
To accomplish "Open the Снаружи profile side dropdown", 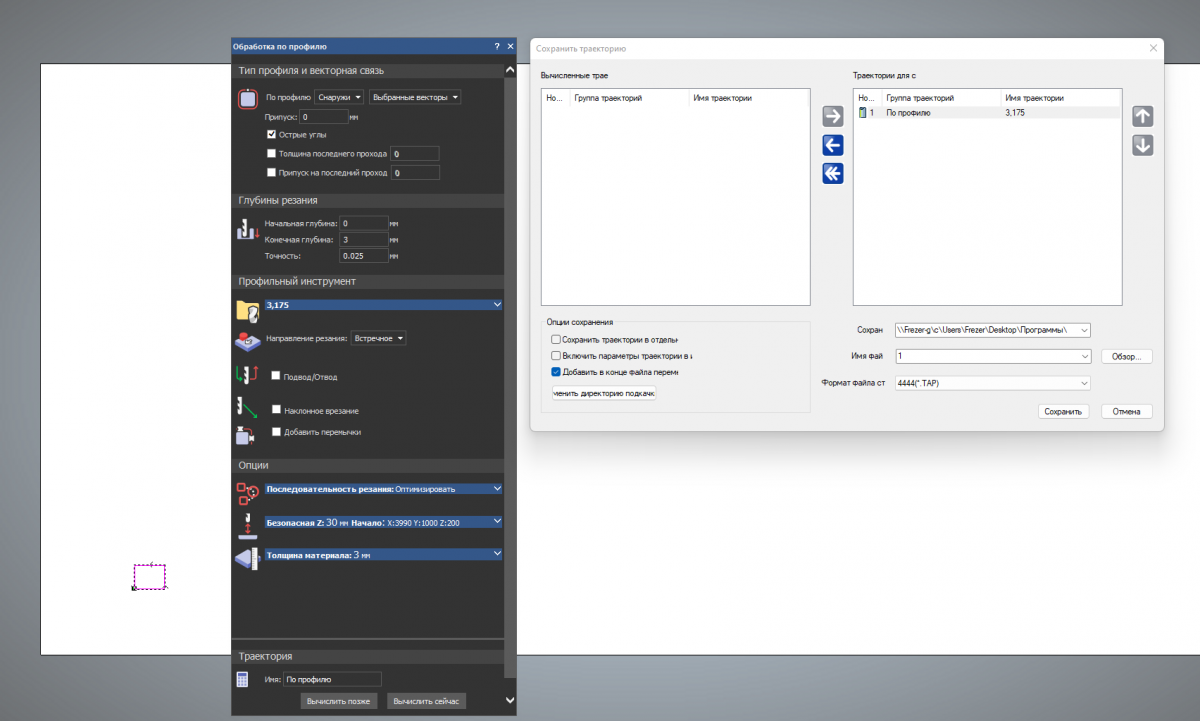I will tap(339, 98).
